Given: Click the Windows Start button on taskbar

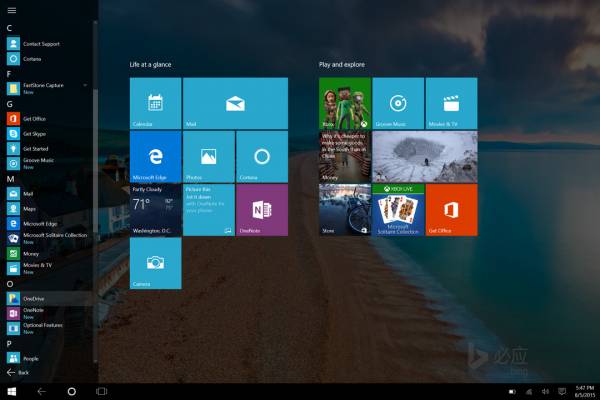Looking at the screenshot, I should click(x=12, y=391).
